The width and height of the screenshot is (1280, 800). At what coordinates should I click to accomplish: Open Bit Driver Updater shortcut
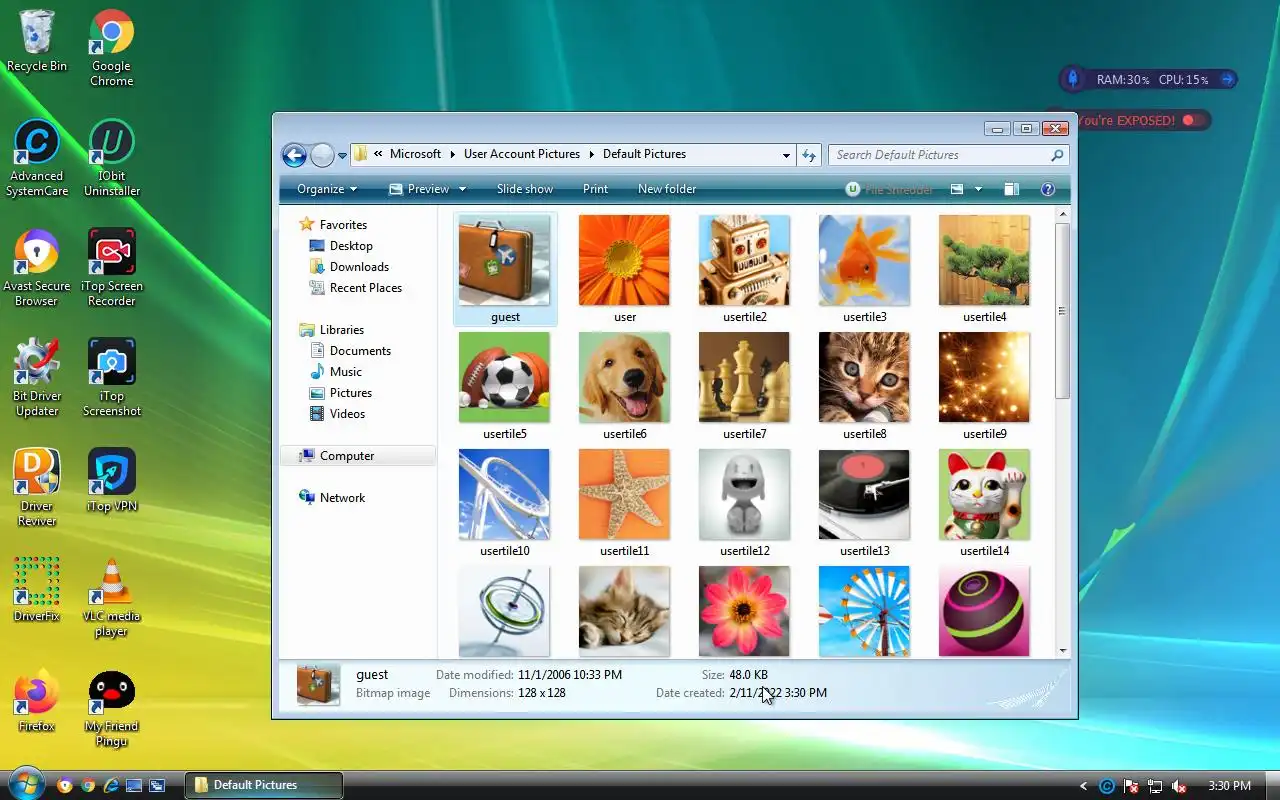(37, 378)
